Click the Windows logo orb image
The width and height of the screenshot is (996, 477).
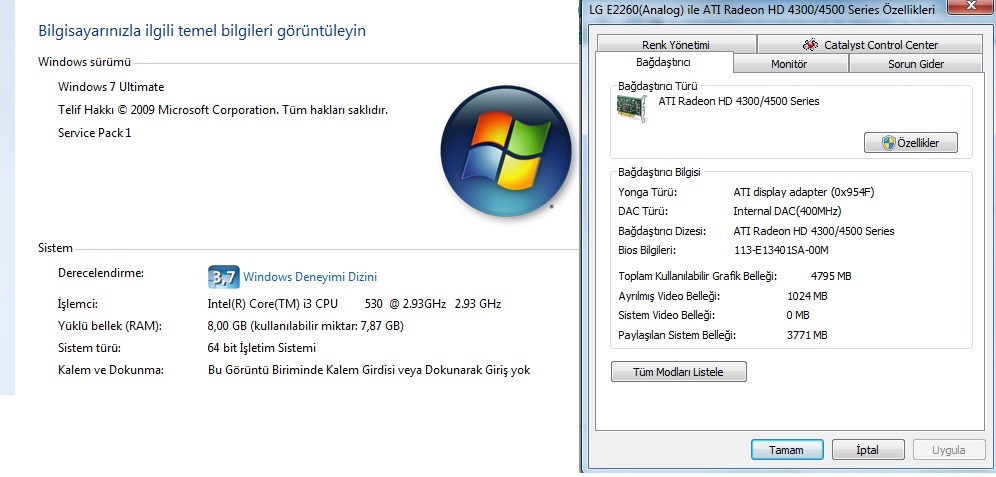[x=506, y=151]
